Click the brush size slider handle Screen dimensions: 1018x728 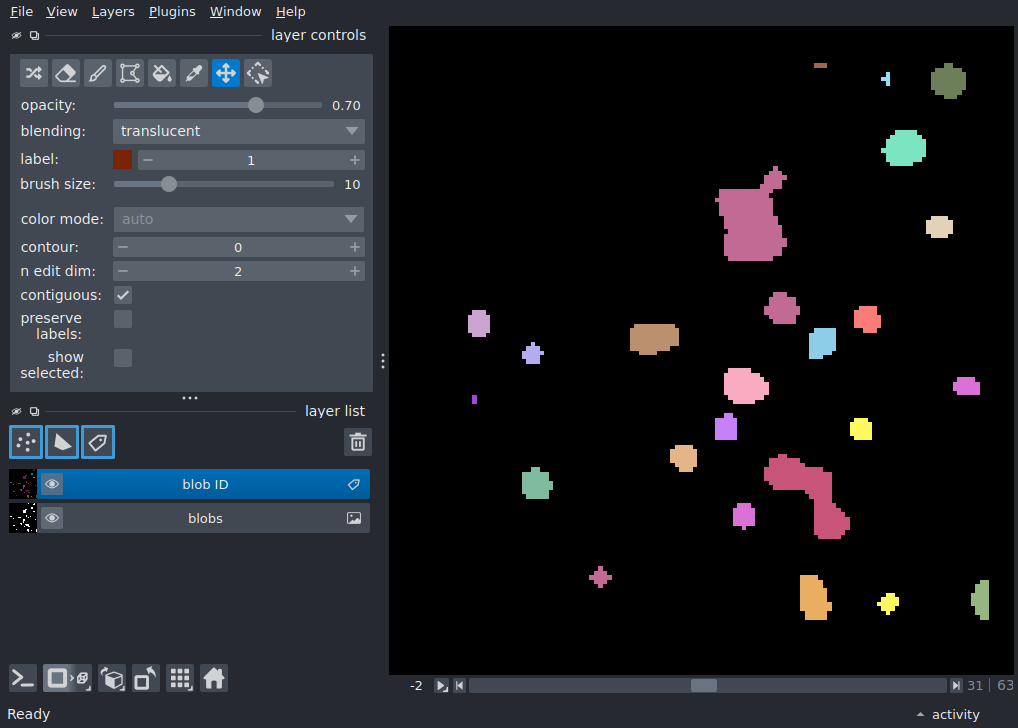click(x=169, y=184)
